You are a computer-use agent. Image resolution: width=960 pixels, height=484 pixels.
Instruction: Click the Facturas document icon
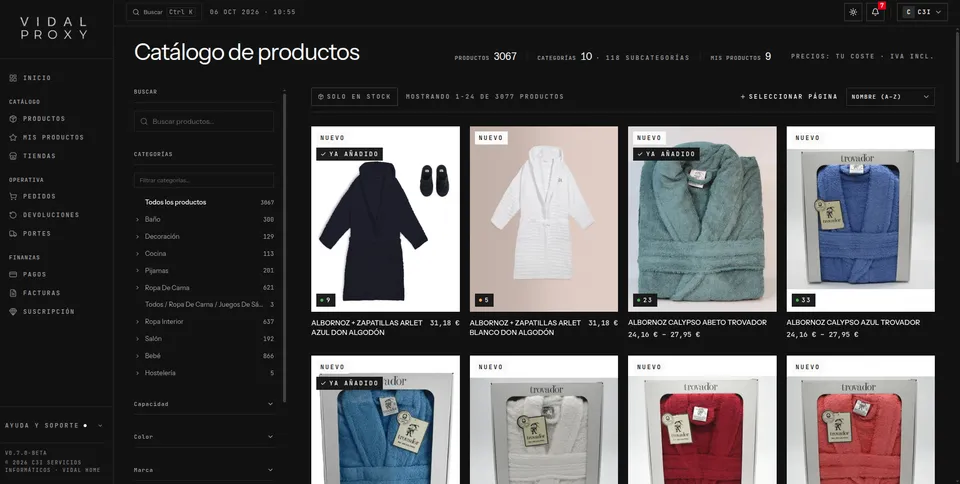tap(13, 293)
